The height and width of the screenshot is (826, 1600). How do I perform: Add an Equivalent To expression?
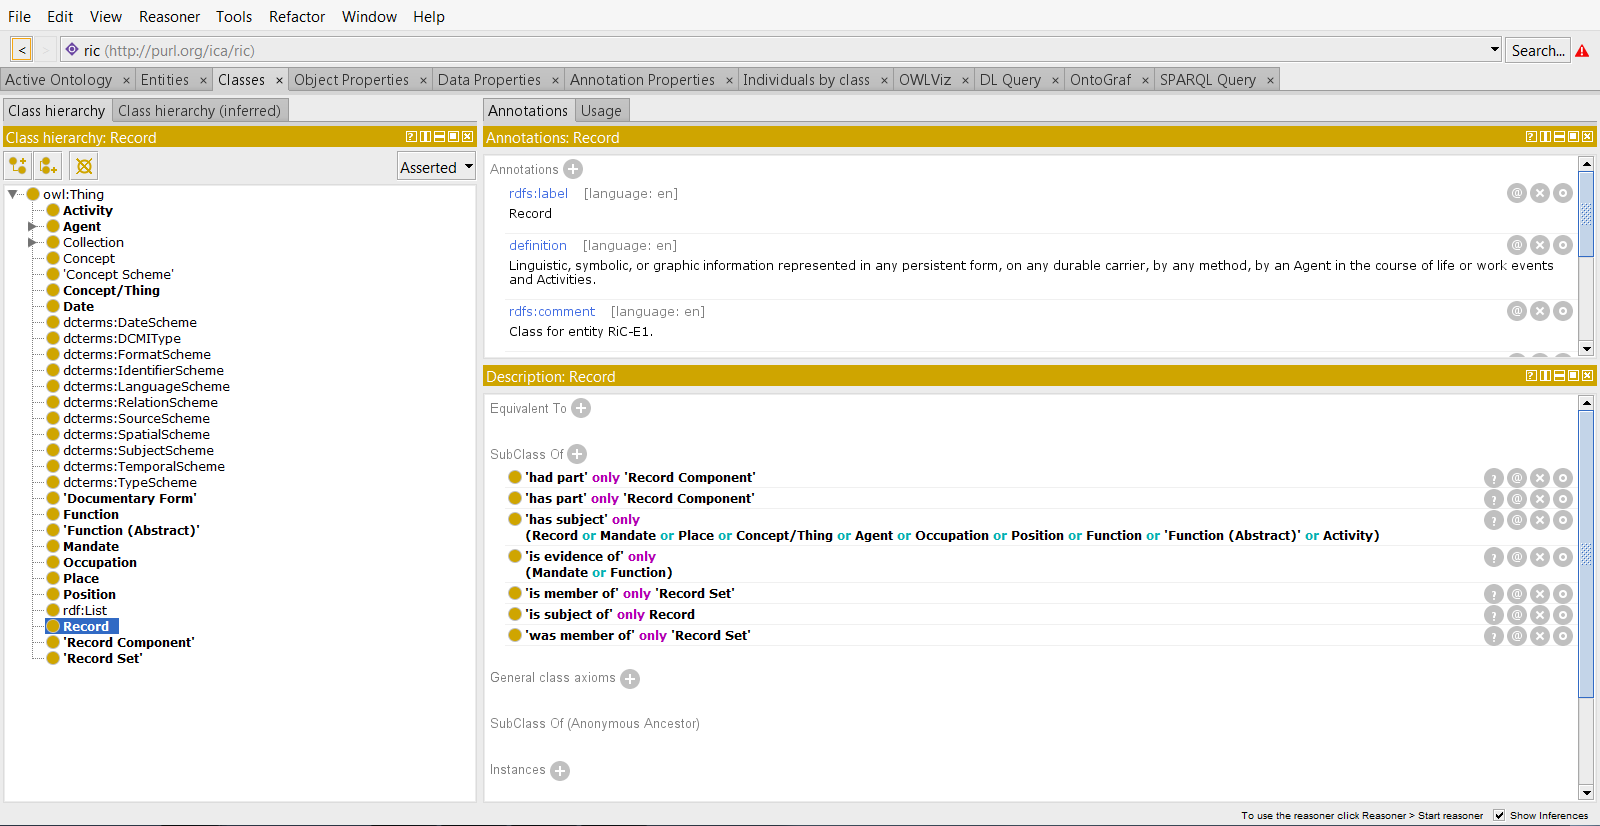(581, 408)
